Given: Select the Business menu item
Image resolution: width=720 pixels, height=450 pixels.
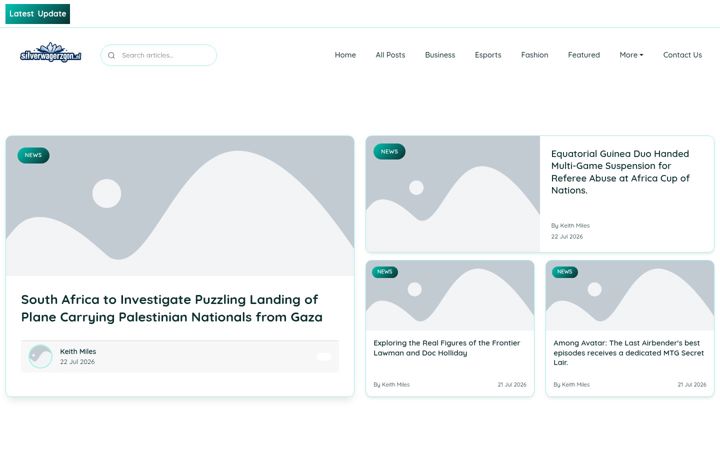Looking at the screenshot, I should click(440, 55).
